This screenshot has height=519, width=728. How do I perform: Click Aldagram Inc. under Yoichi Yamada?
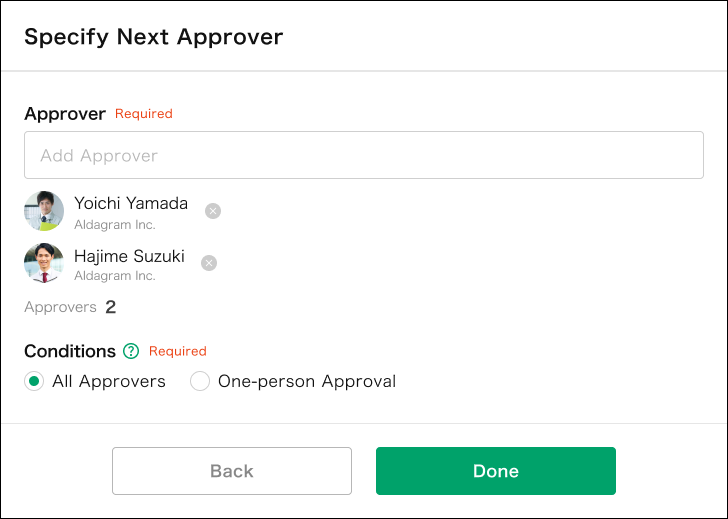[x=115, y=225]
